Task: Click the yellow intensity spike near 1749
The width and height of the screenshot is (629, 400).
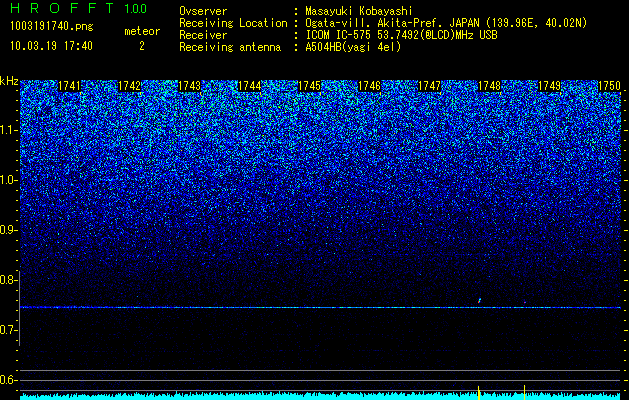Action: (524, 392)
